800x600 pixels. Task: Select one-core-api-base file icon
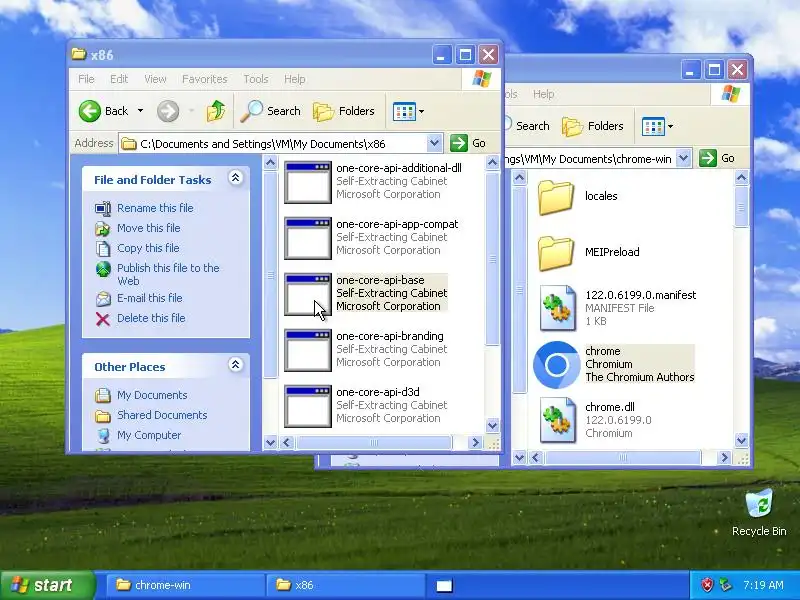click(x=308, y=294)
